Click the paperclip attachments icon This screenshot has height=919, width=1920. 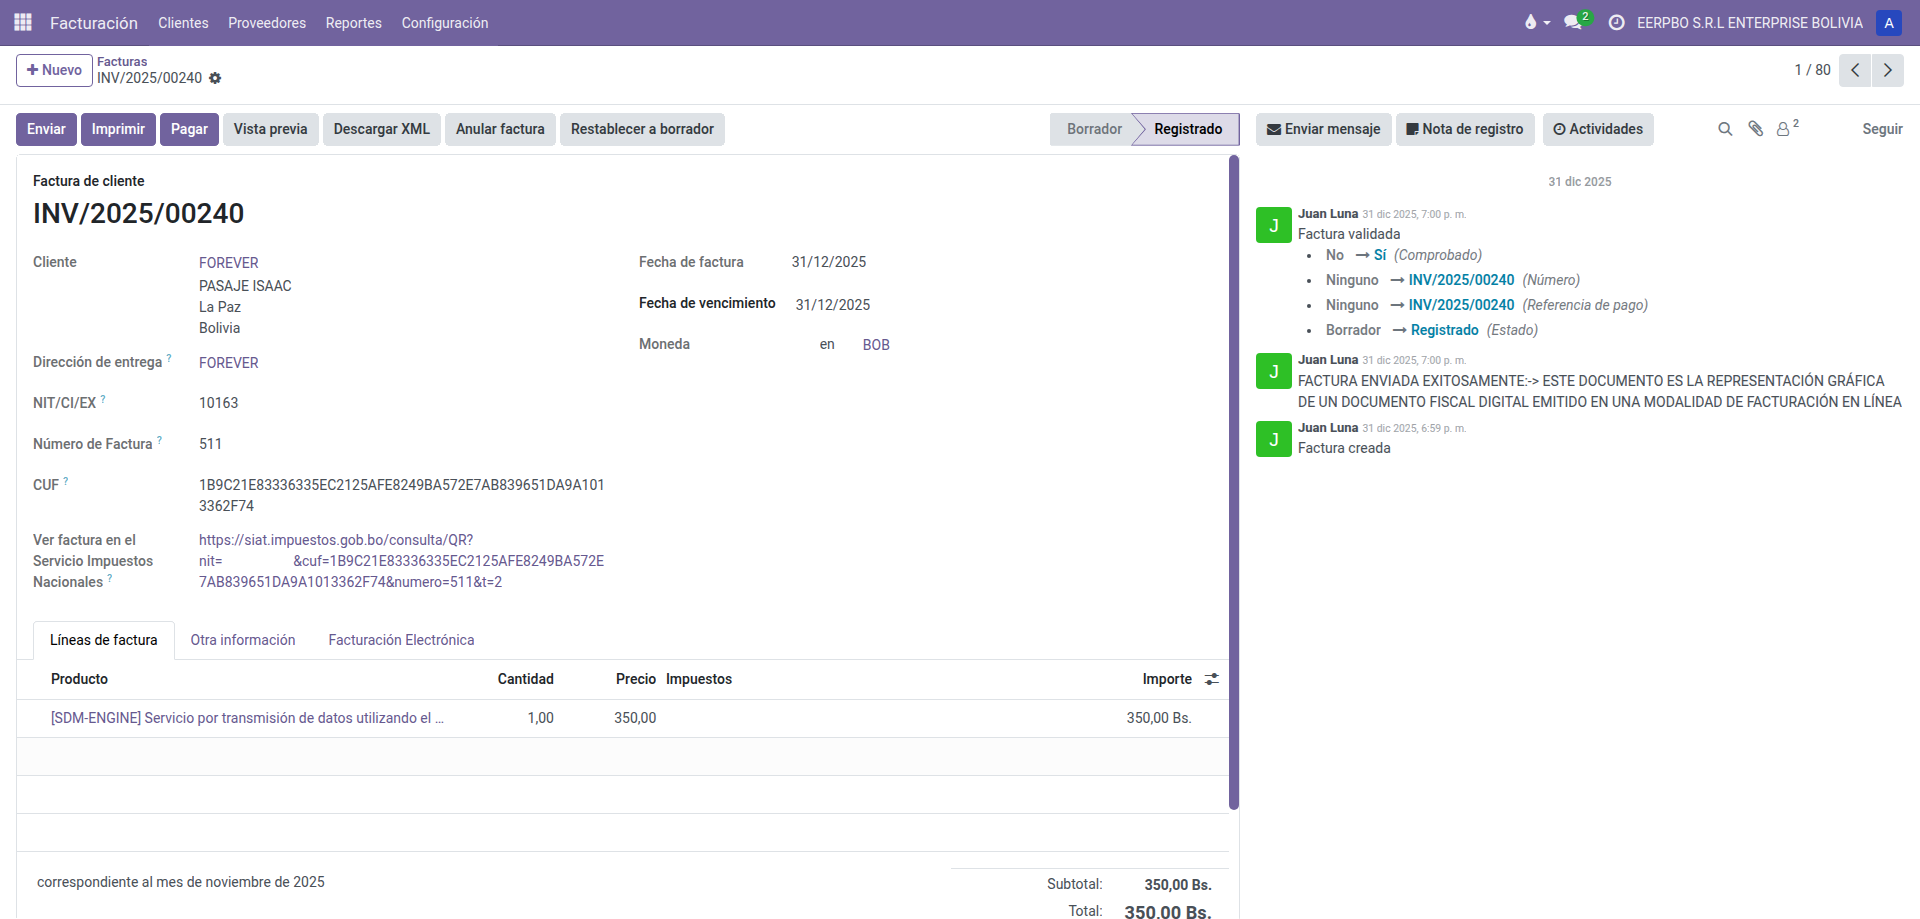coord(1755,129)
